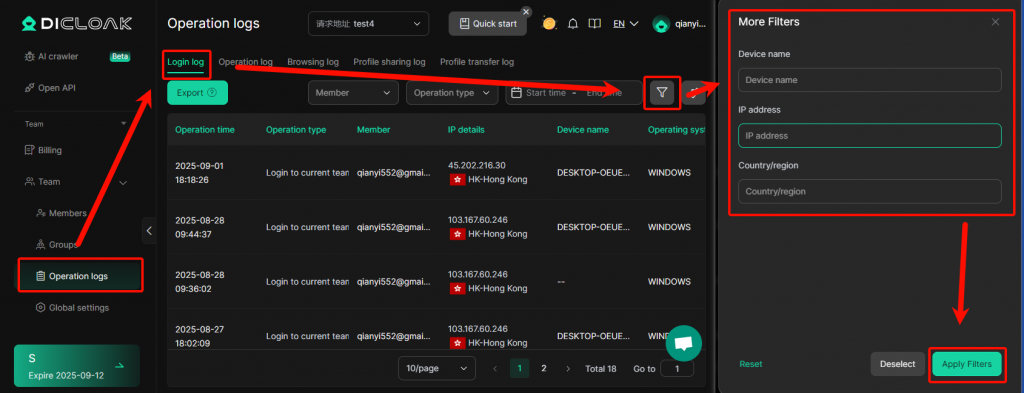
Task: Open the environment selector showing test4
Action: tap(368, 24)
